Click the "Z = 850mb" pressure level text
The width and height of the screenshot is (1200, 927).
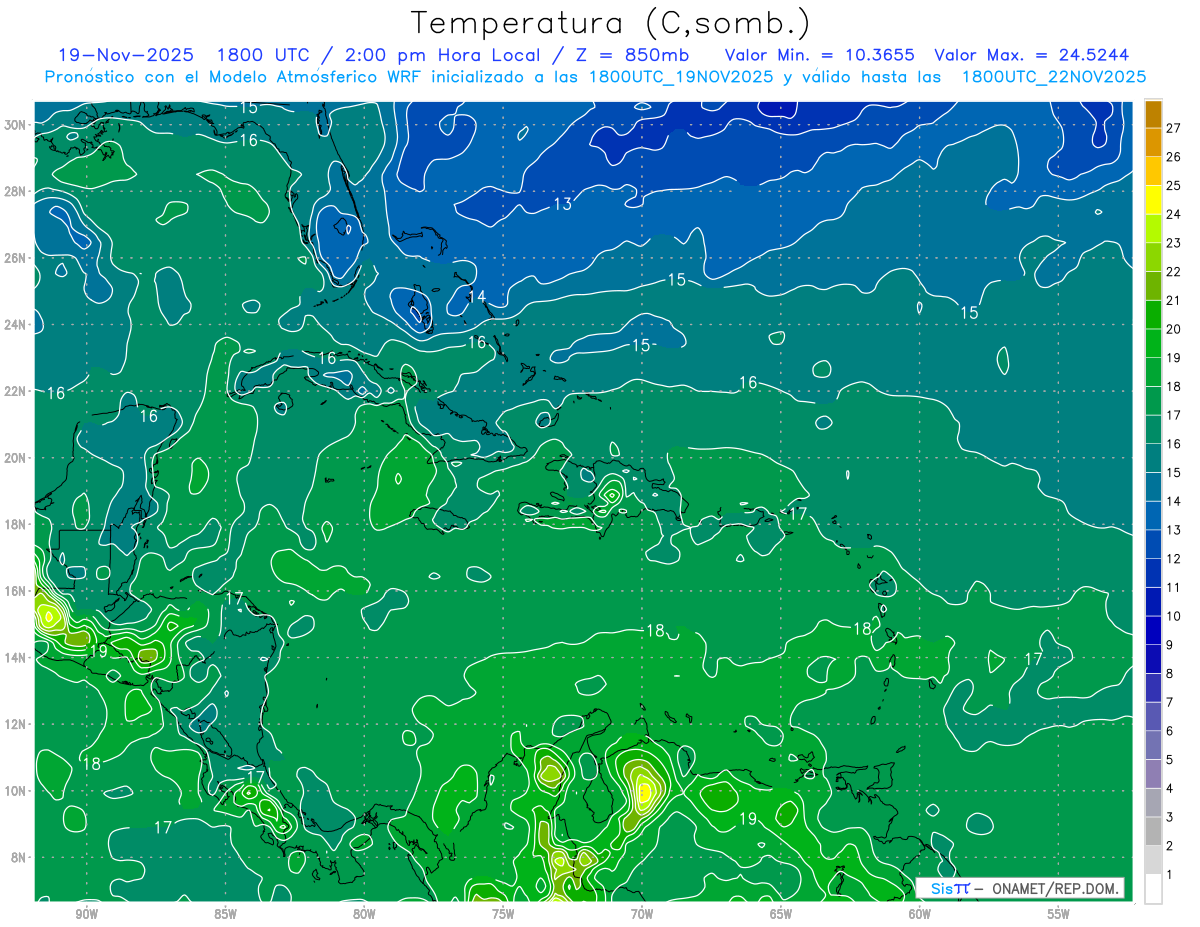point(634,55)
